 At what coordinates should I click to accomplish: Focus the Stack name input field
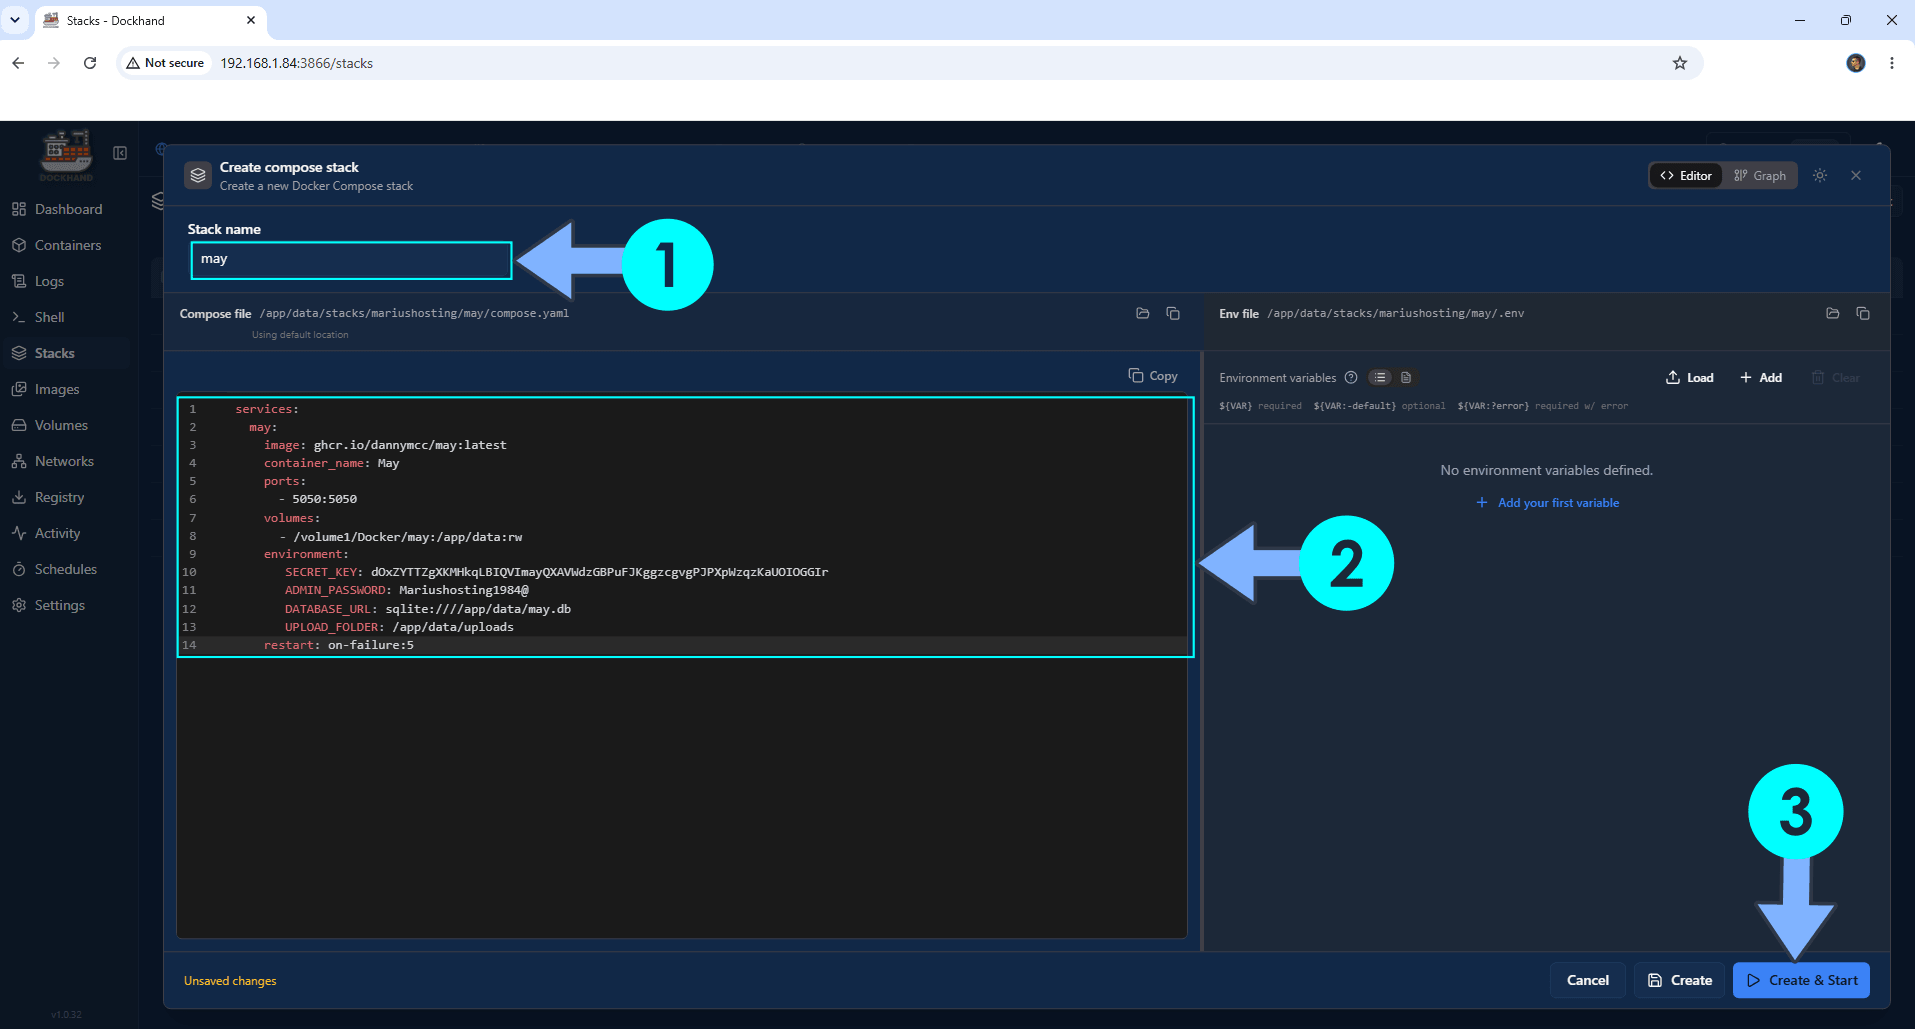click(x=351, y=260)
